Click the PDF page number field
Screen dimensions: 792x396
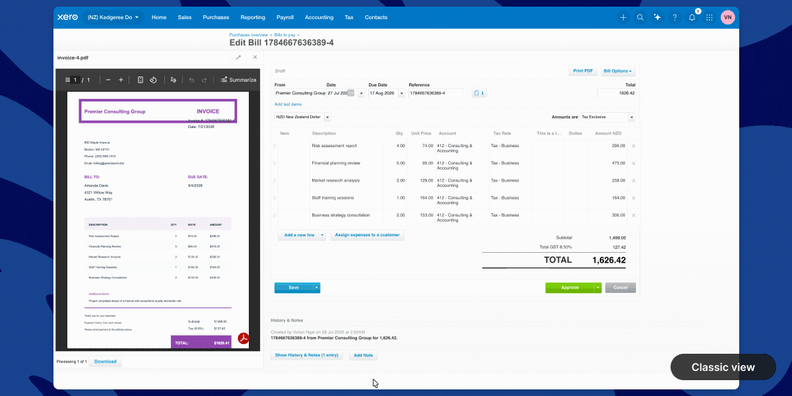point(75,80)
